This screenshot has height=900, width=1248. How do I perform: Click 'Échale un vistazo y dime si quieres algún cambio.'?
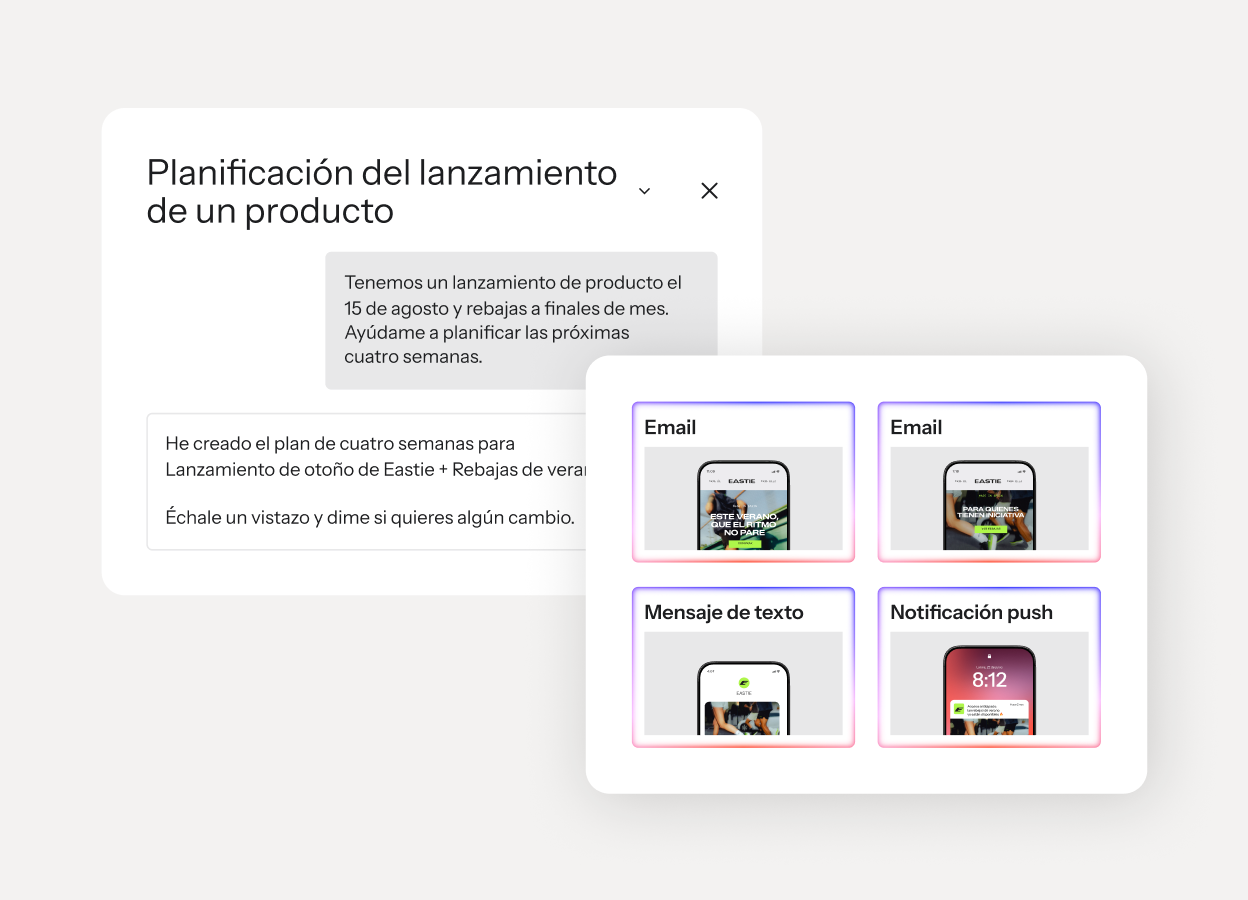(x=370, y=517)
